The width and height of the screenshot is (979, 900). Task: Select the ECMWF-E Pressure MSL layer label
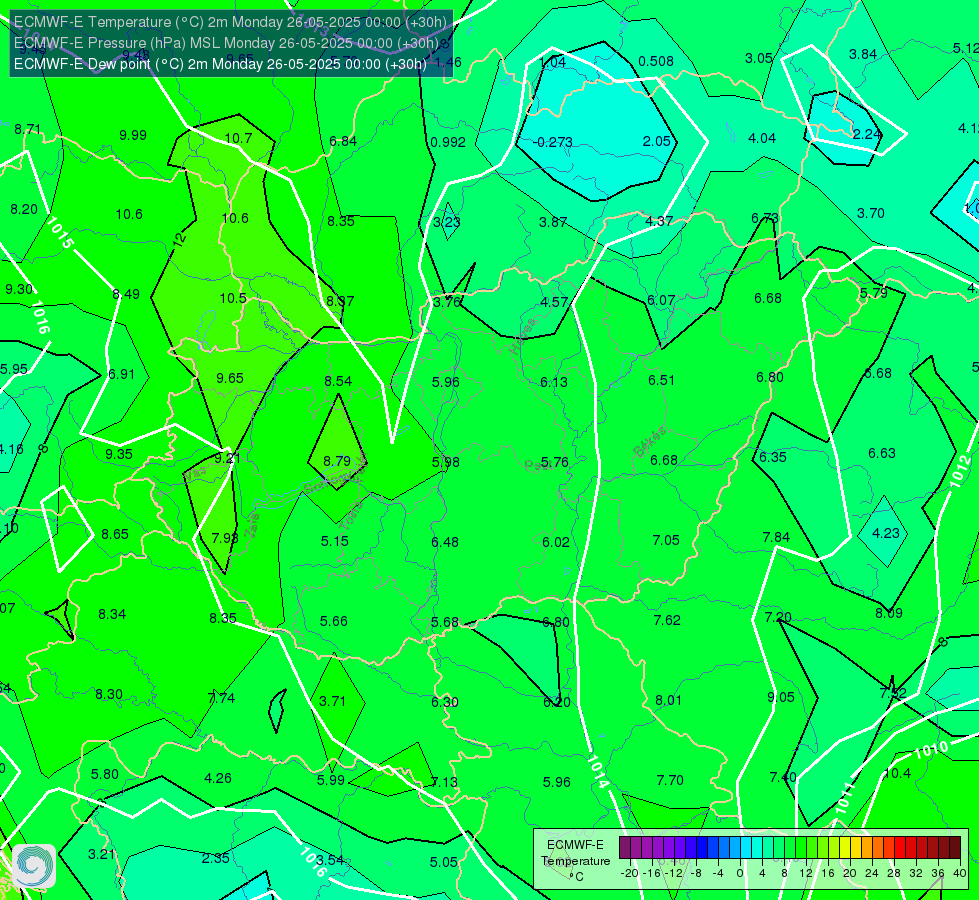click(x=226, y=43)
